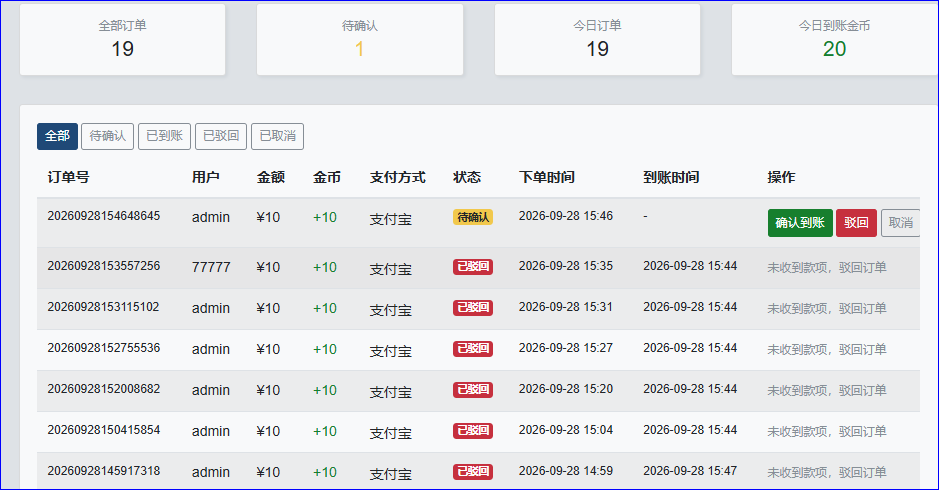939x490 pixels.
Task: Switch to the 已驳回 filter tab
Action: pos(221,136)
